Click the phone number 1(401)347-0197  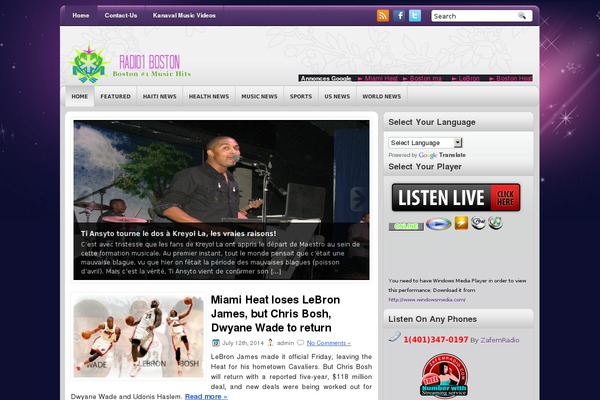(436, 340)
